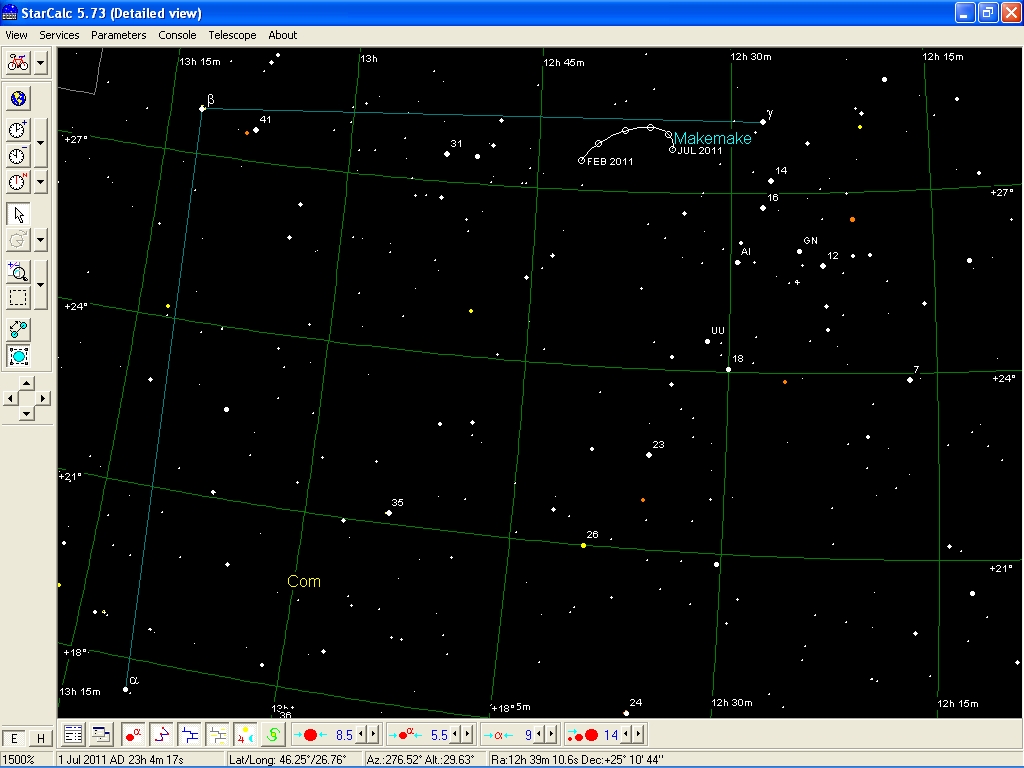Image resolution: width=1024 pixels, height=768 pixels.
Task: Click the red star magnitude limit icon
Action: [x=310, y=735]
